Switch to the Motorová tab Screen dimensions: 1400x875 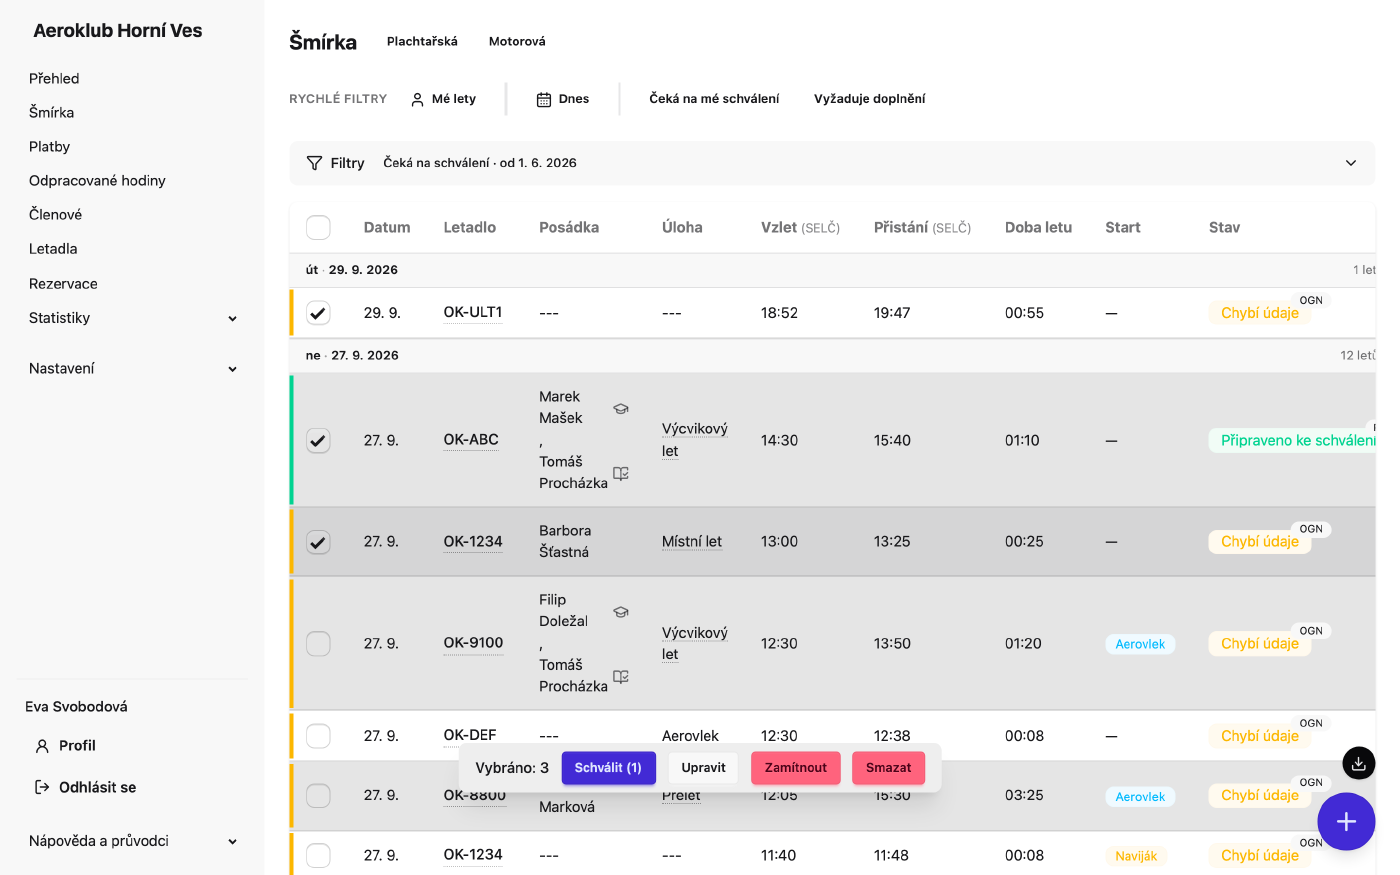[517, 41]
